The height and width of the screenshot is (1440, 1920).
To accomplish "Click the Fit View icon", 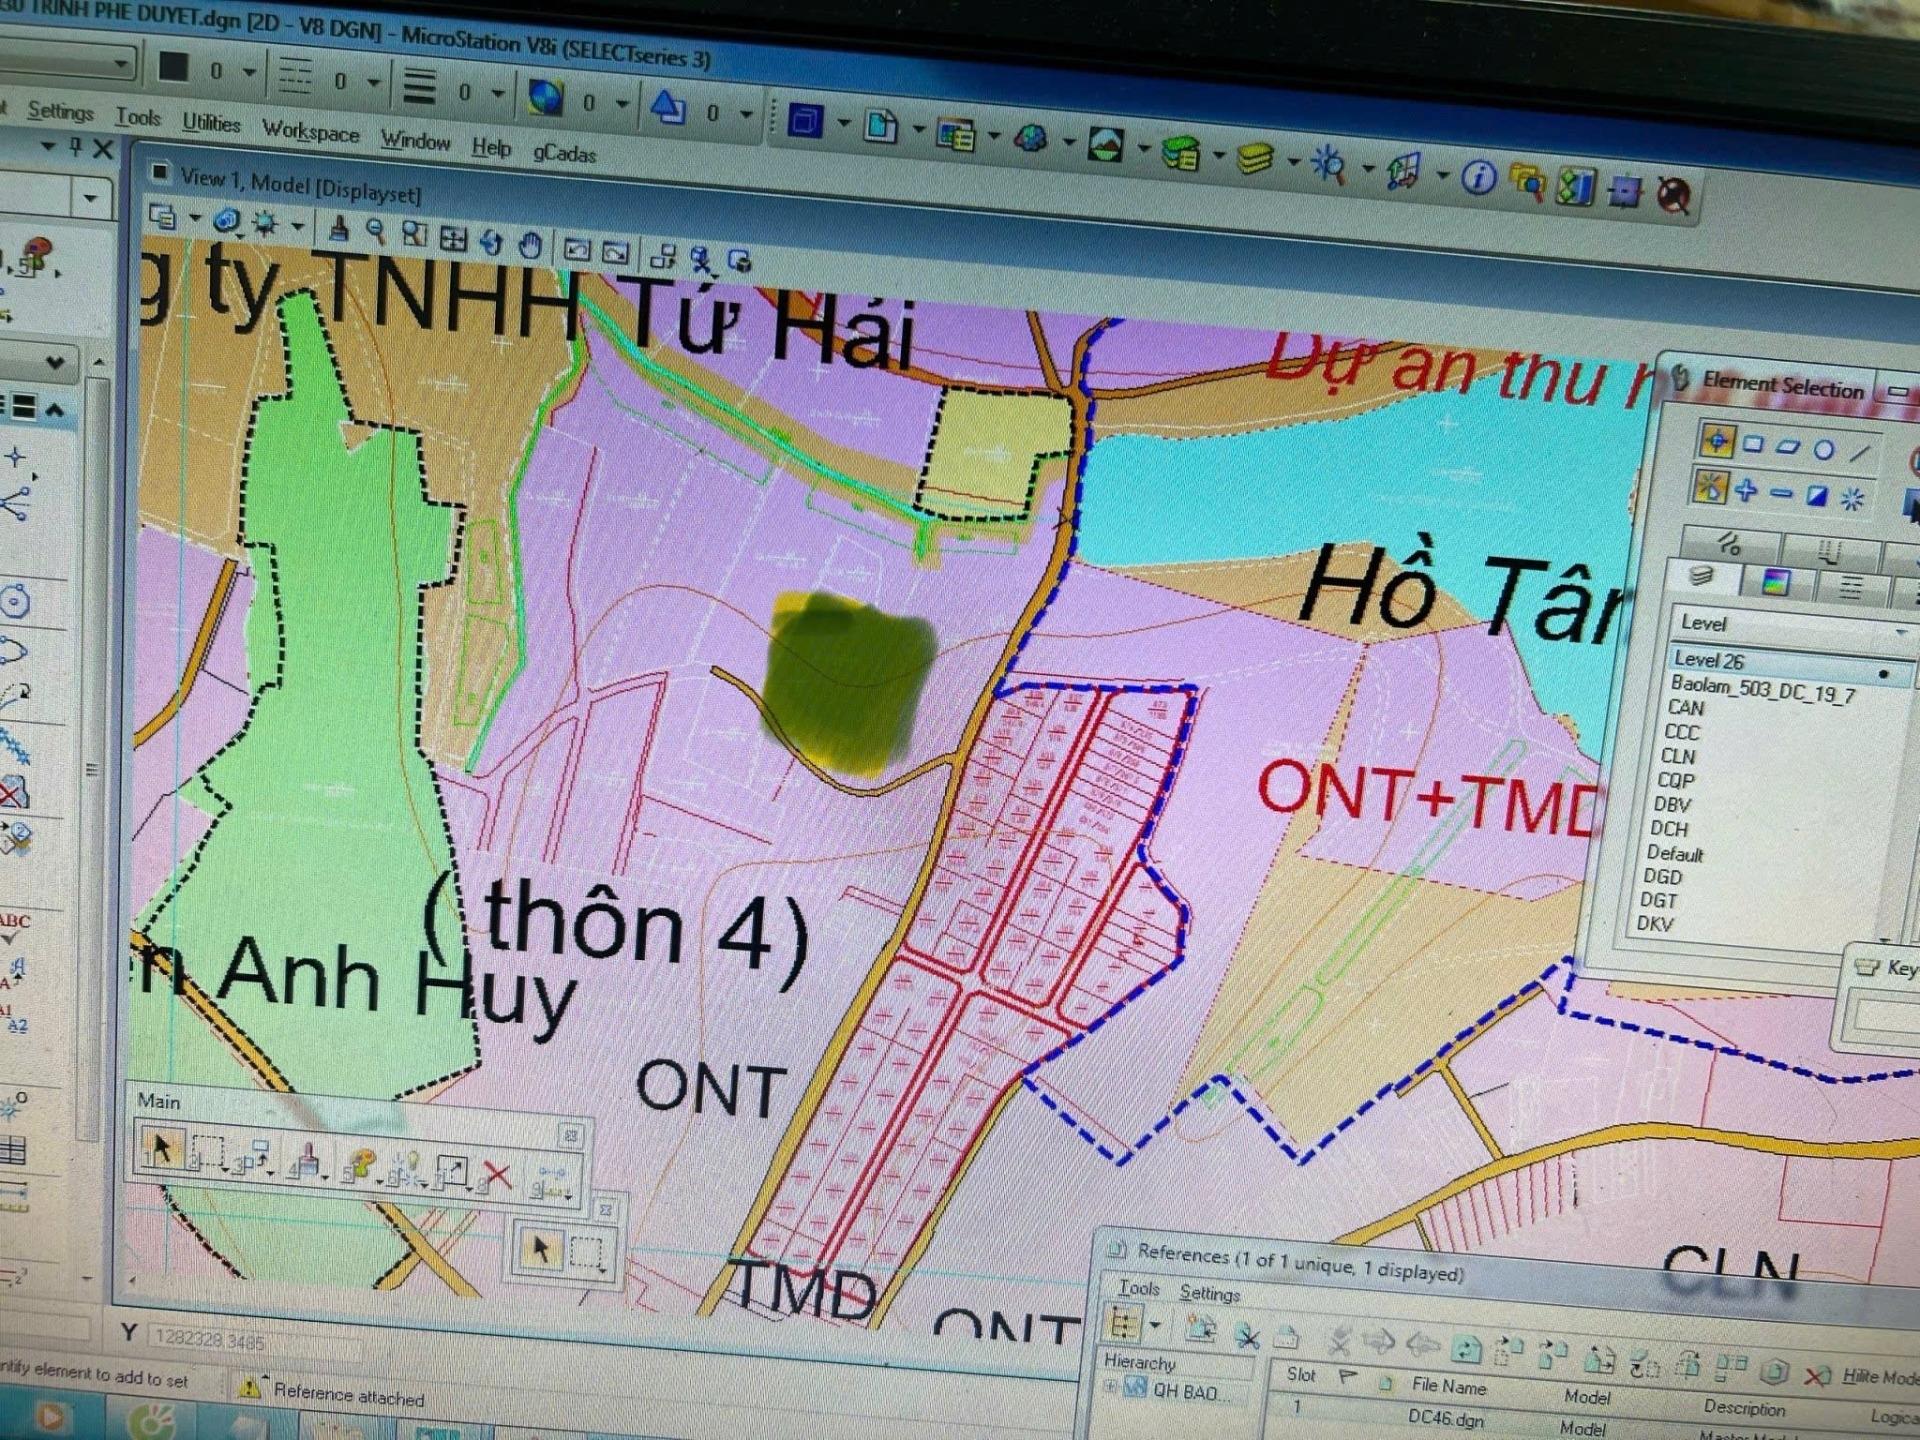I will click(x=453, y=238).
